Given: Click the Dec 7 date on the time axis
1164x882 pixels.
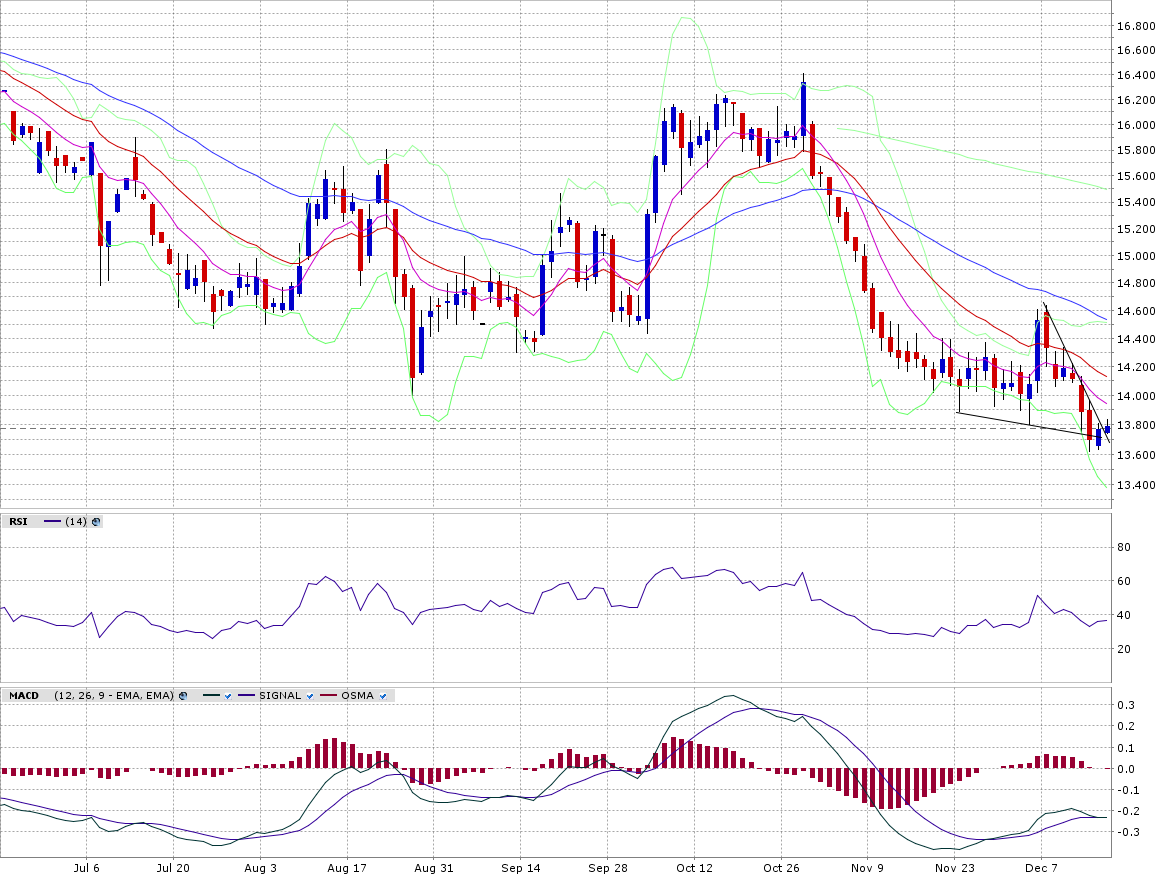Looking at the screenshot, I should pyautogui.click(x=1041, y=869).
